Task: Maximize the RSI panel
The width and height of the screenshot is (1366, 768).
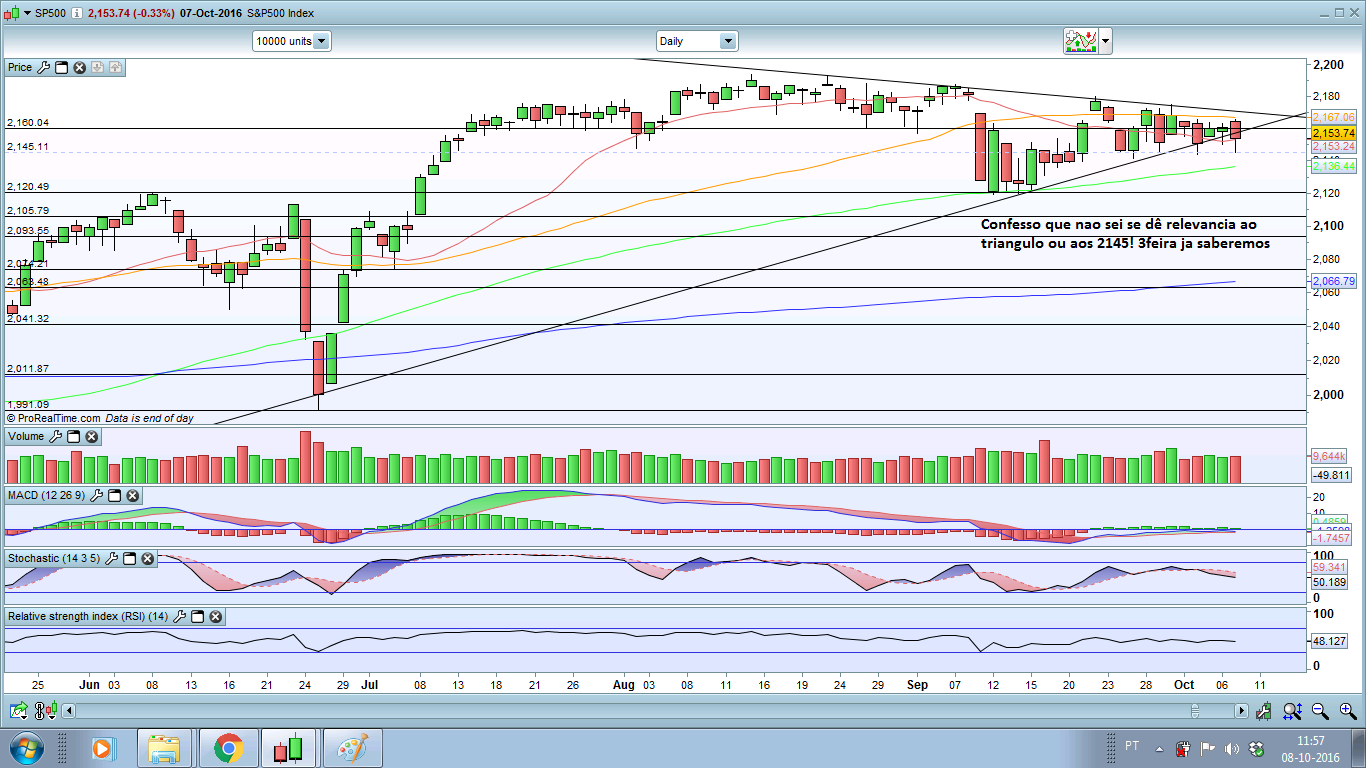Action: [x=198, y=617]
